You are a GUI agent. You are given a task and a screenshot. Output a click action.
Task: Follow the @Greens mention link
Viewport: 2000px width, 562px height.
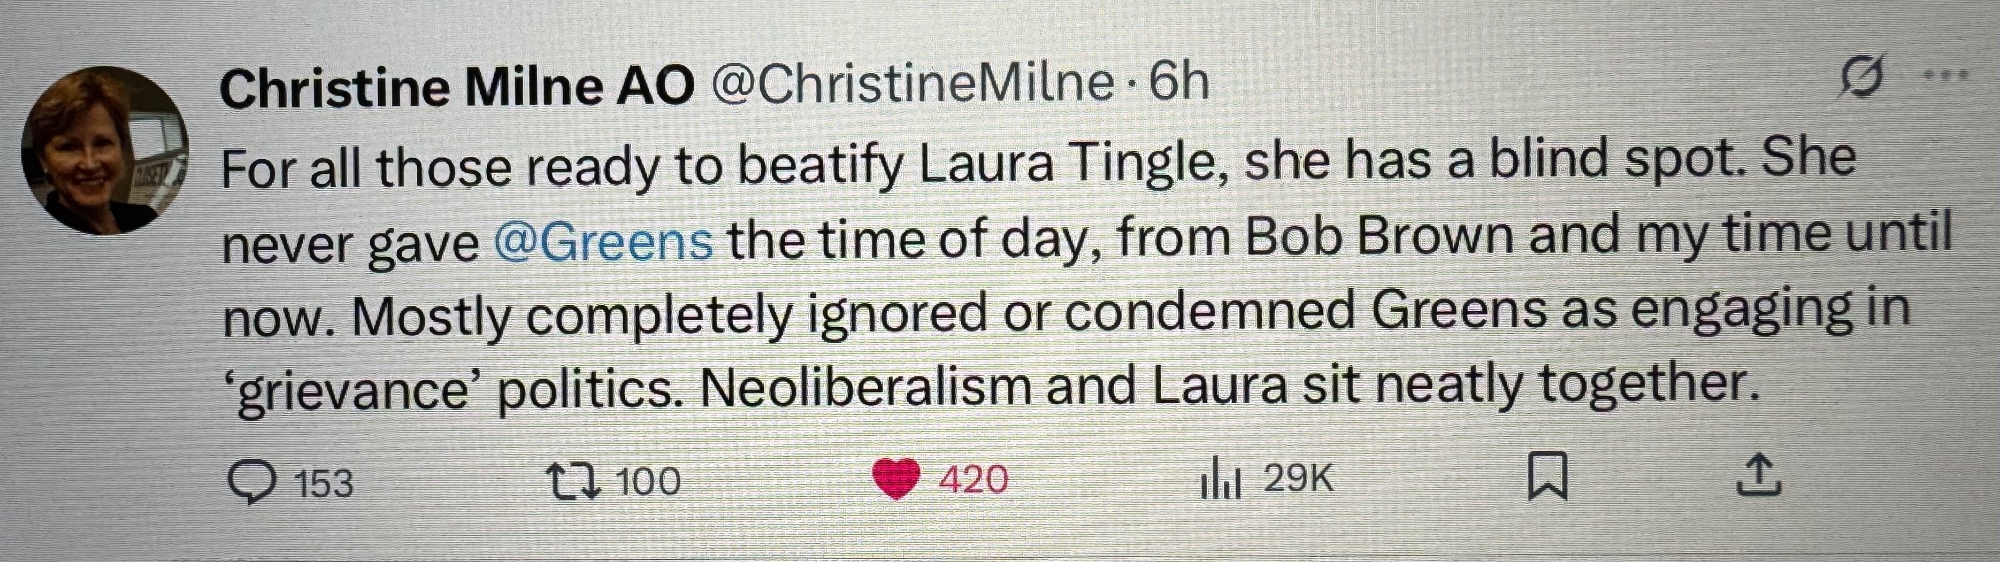pos(603,242)
